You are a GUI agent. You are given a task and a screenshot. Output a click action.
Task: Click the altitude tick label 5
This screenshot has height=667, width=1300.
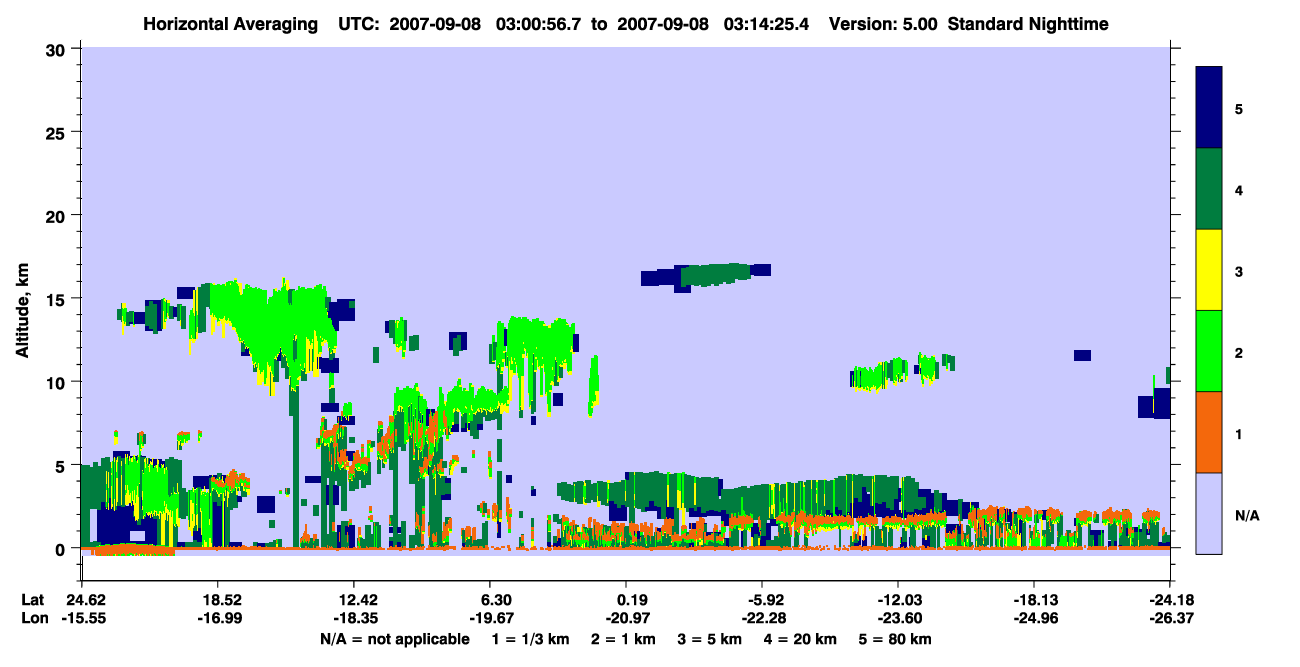[62, 465]
